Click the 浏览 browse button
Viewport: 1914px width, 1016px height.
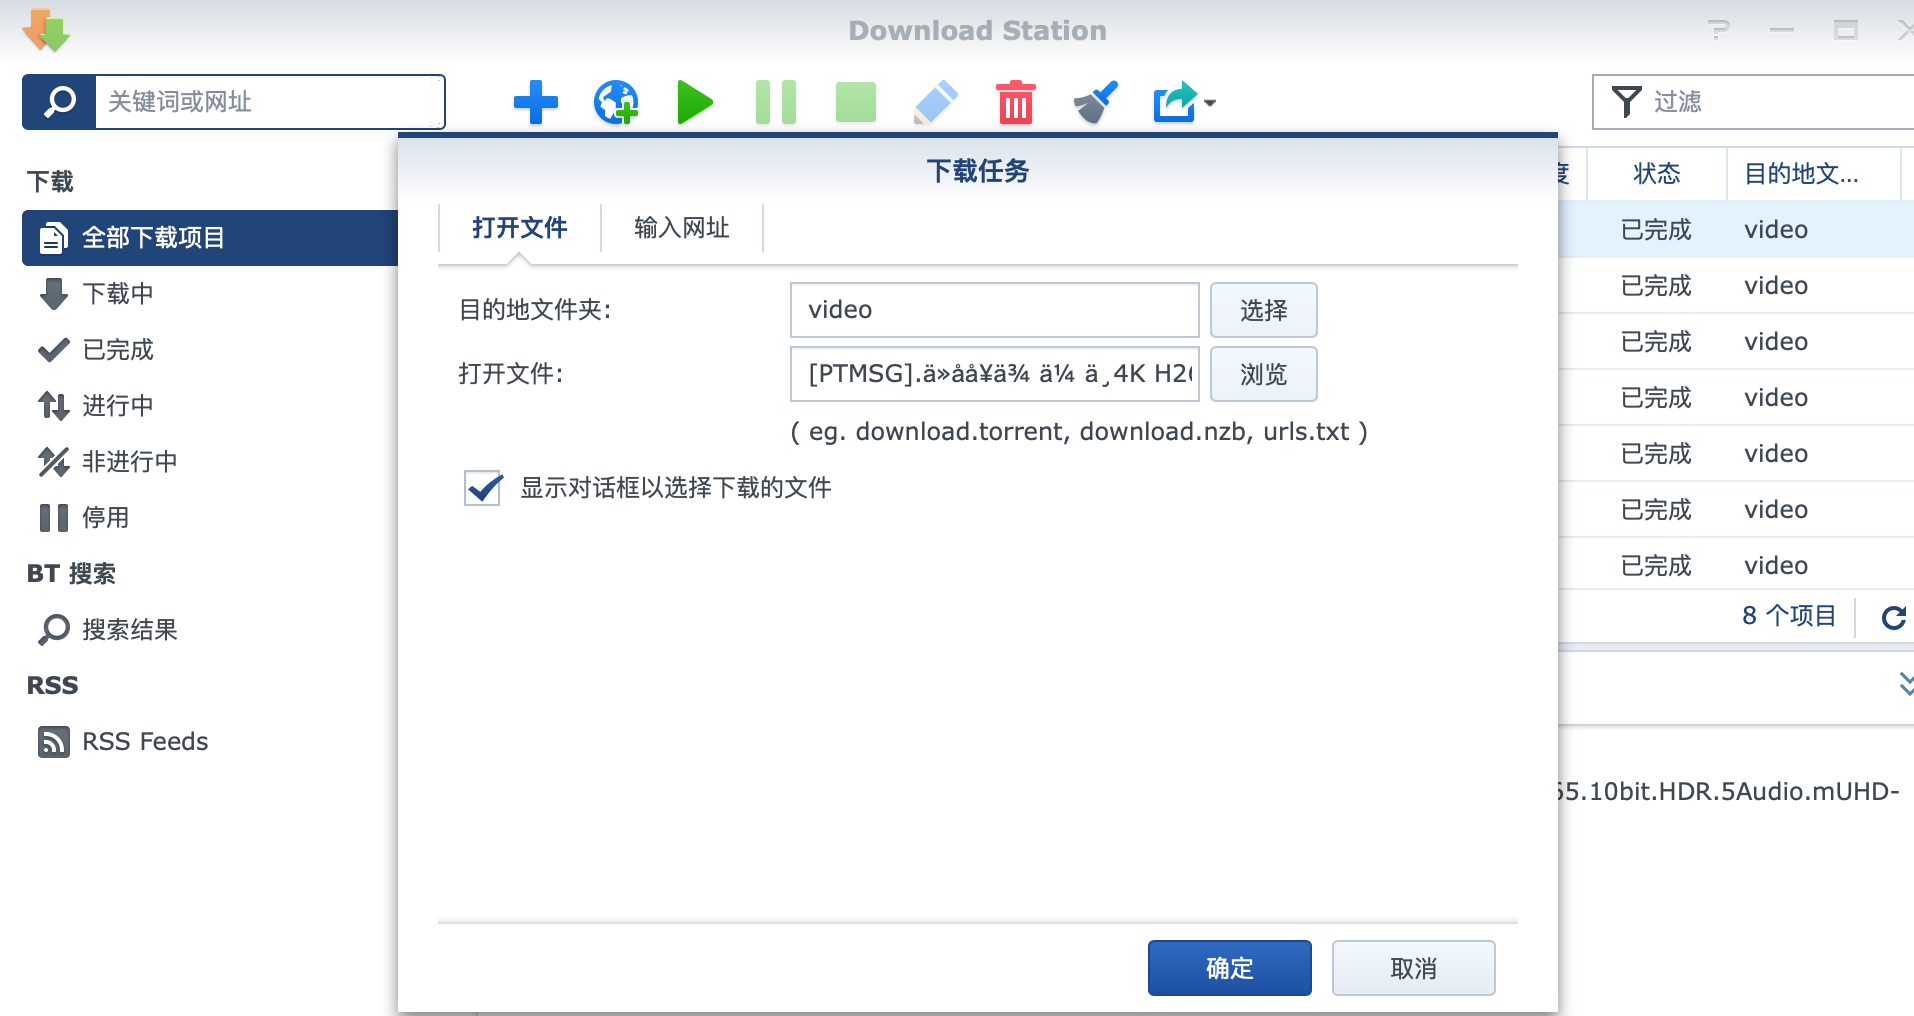tap(1264, 374)
